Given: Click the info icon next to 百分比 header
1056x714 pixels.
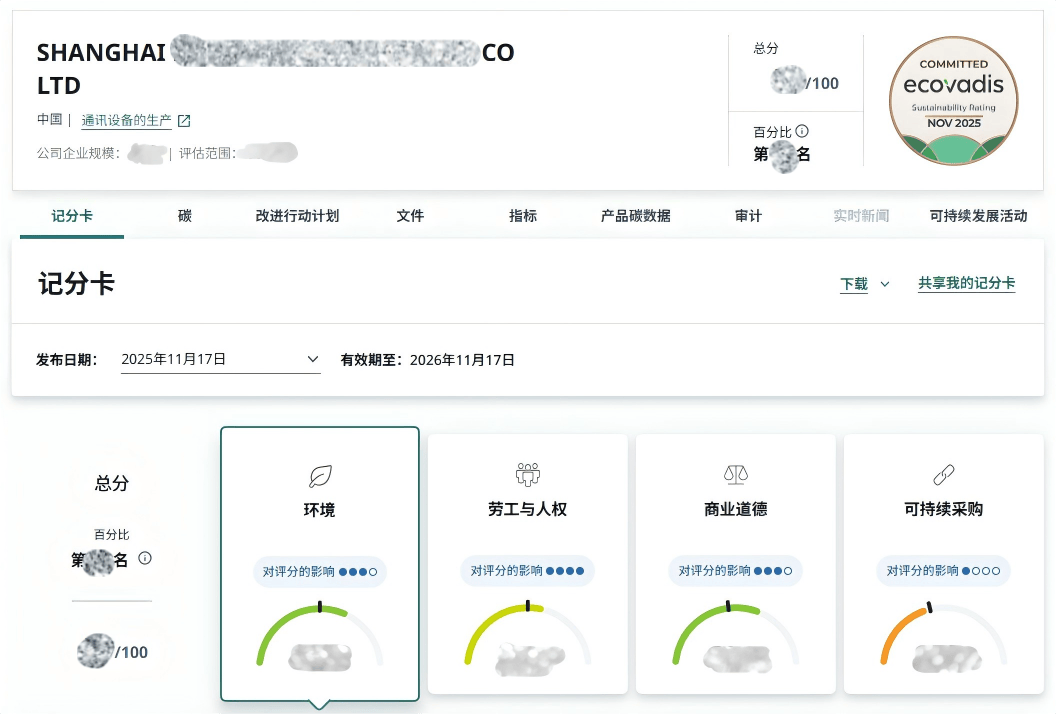Looking at the screenshot, I should pos(802,131).
